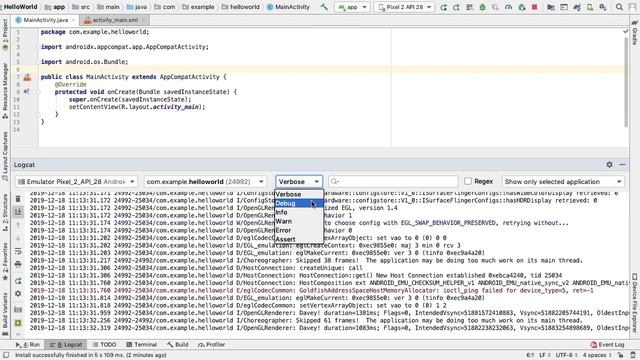Click Apply Changes and Restart Activity icon

pyautogui.click(x=456, y=7)
